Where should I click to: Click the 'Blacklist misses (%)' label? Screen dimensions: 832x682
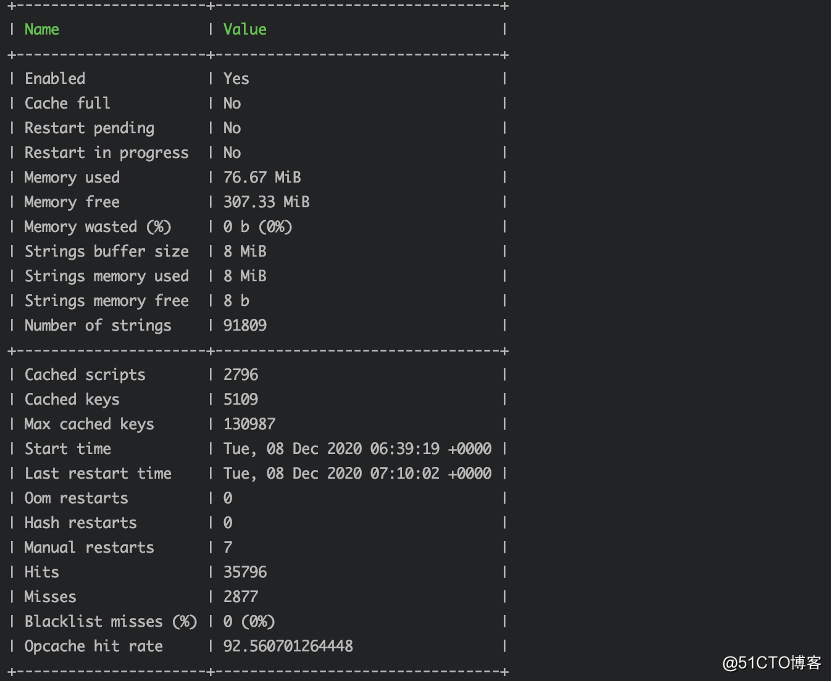(x=110, y=621)
